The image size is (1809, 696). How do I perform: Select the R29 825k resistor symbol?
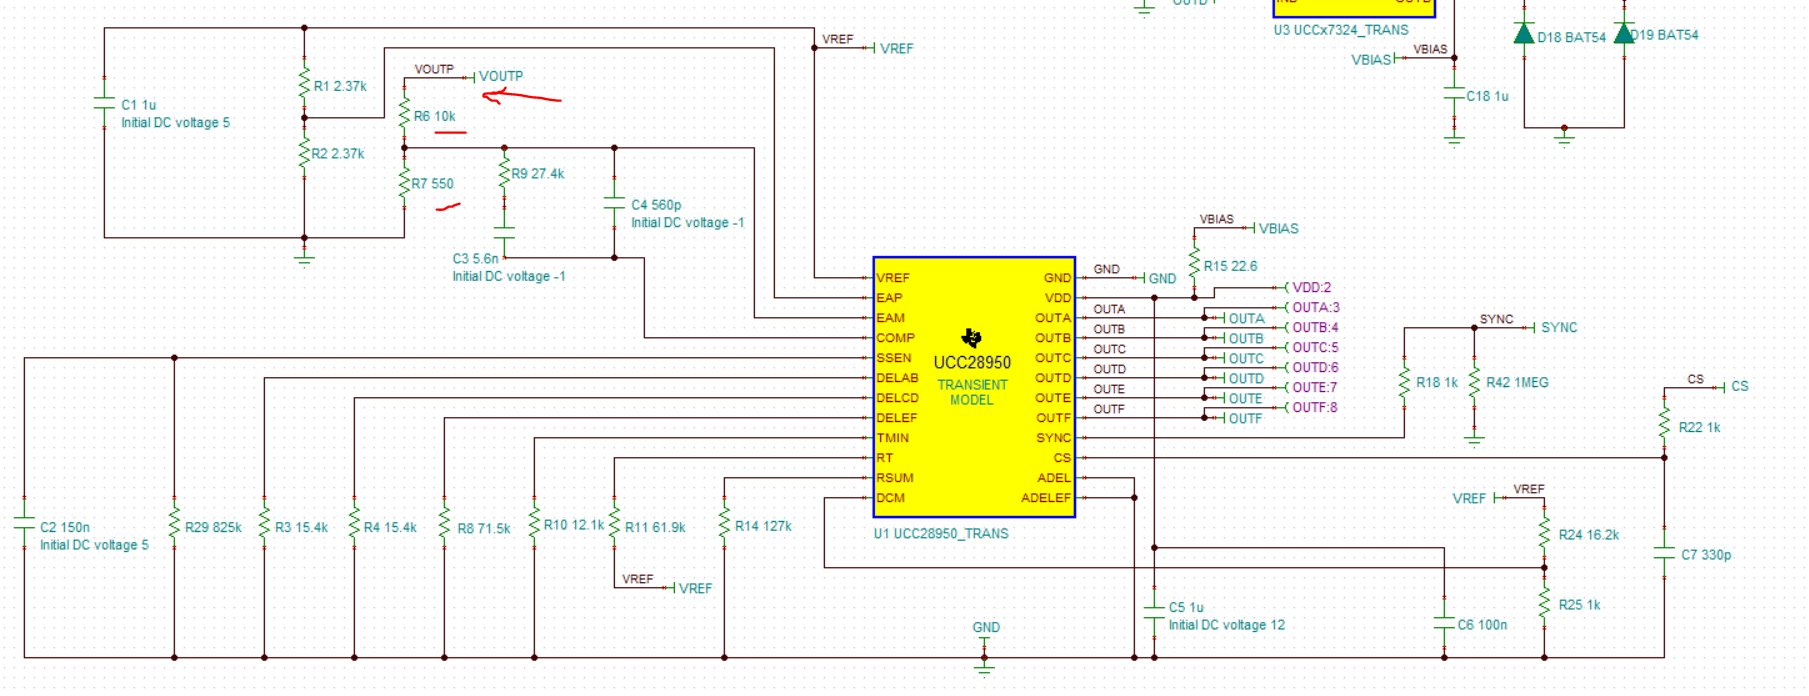point(174,524)
